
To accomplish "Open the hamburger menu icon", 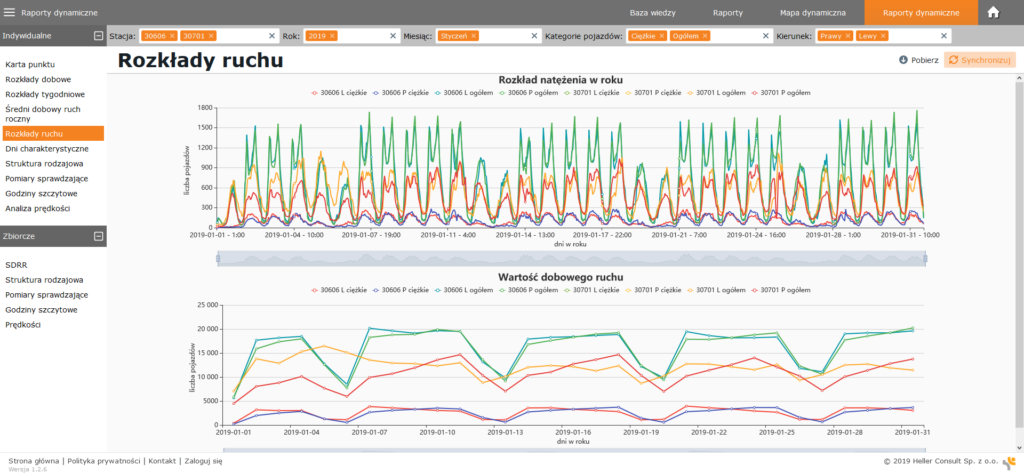I will coord(10,12).
